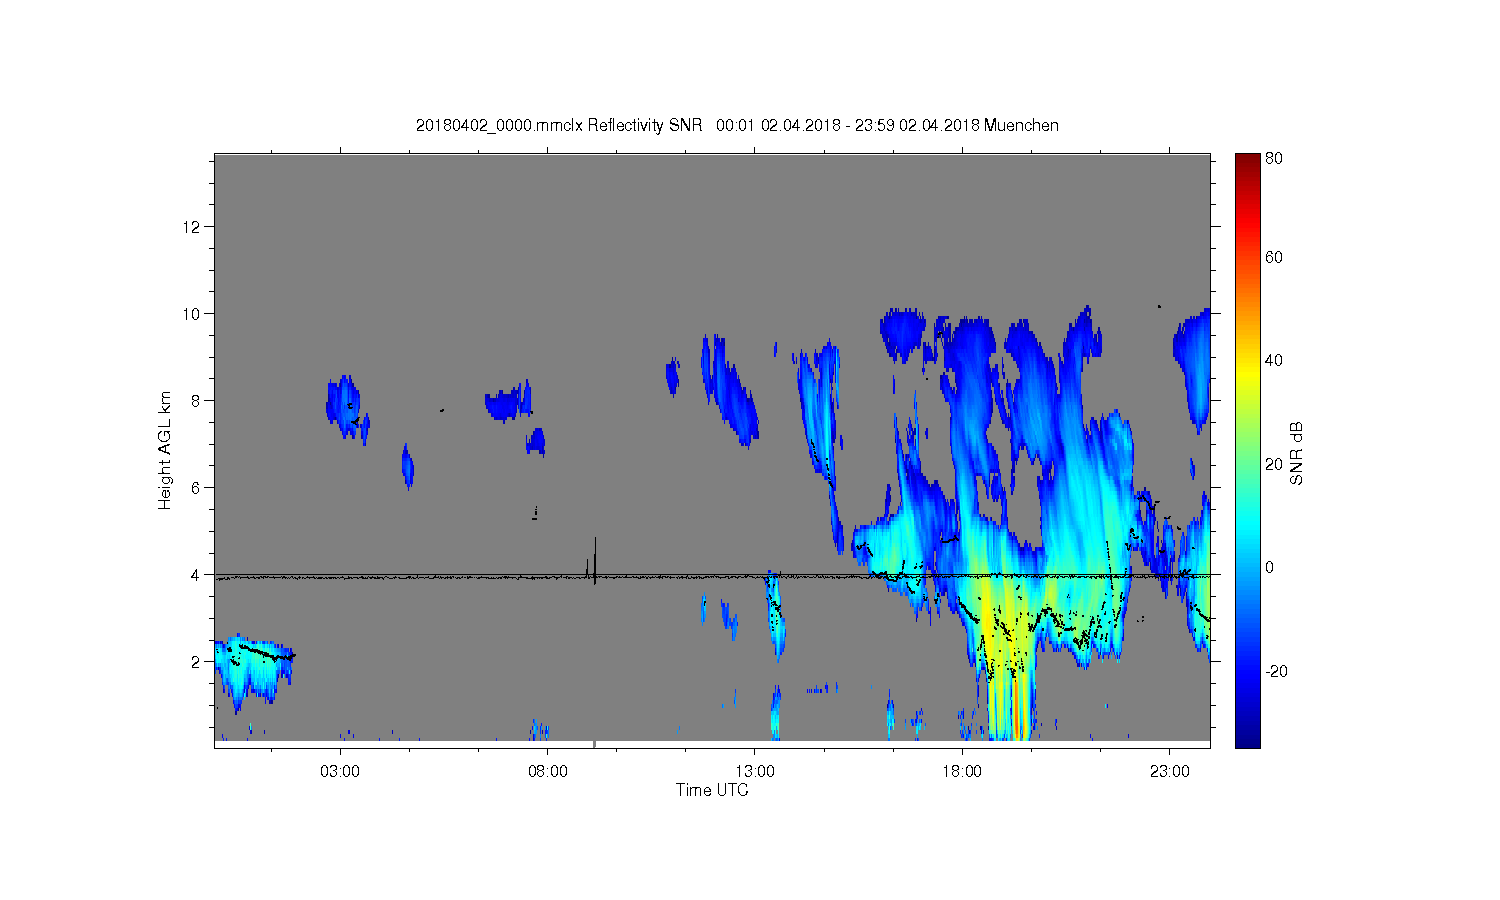The width and height of the screenshot is (1500, 900).
Task: Click the black spike near 09:00 at 4 km
Action: pyautogui.click(x=594, y=560)
